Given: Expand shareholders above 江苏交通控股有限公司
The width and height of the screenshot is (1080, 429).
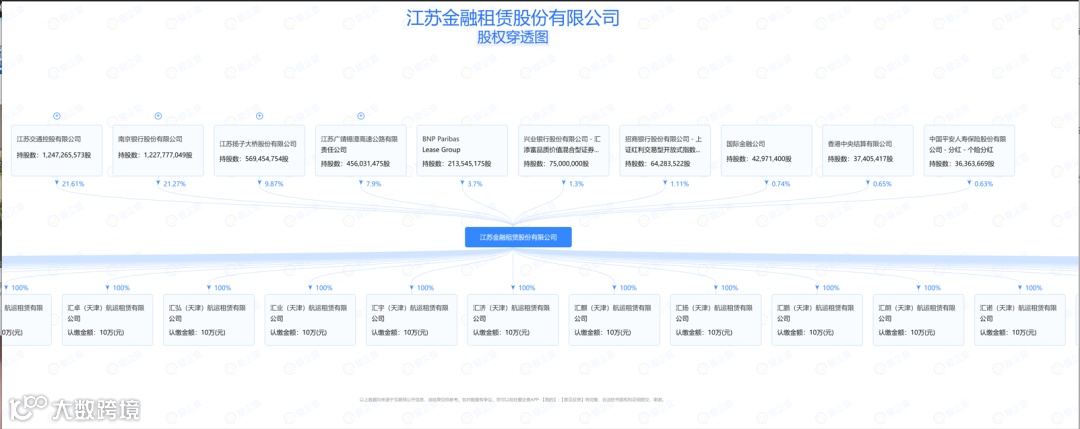Looking at the screenshot, I should [56, 116].
